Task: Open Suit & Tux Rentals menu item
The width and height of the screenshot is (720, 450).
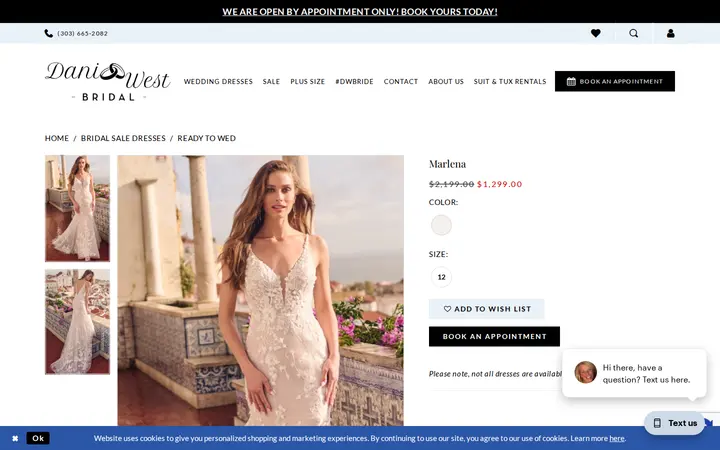Action: point(510,81)
